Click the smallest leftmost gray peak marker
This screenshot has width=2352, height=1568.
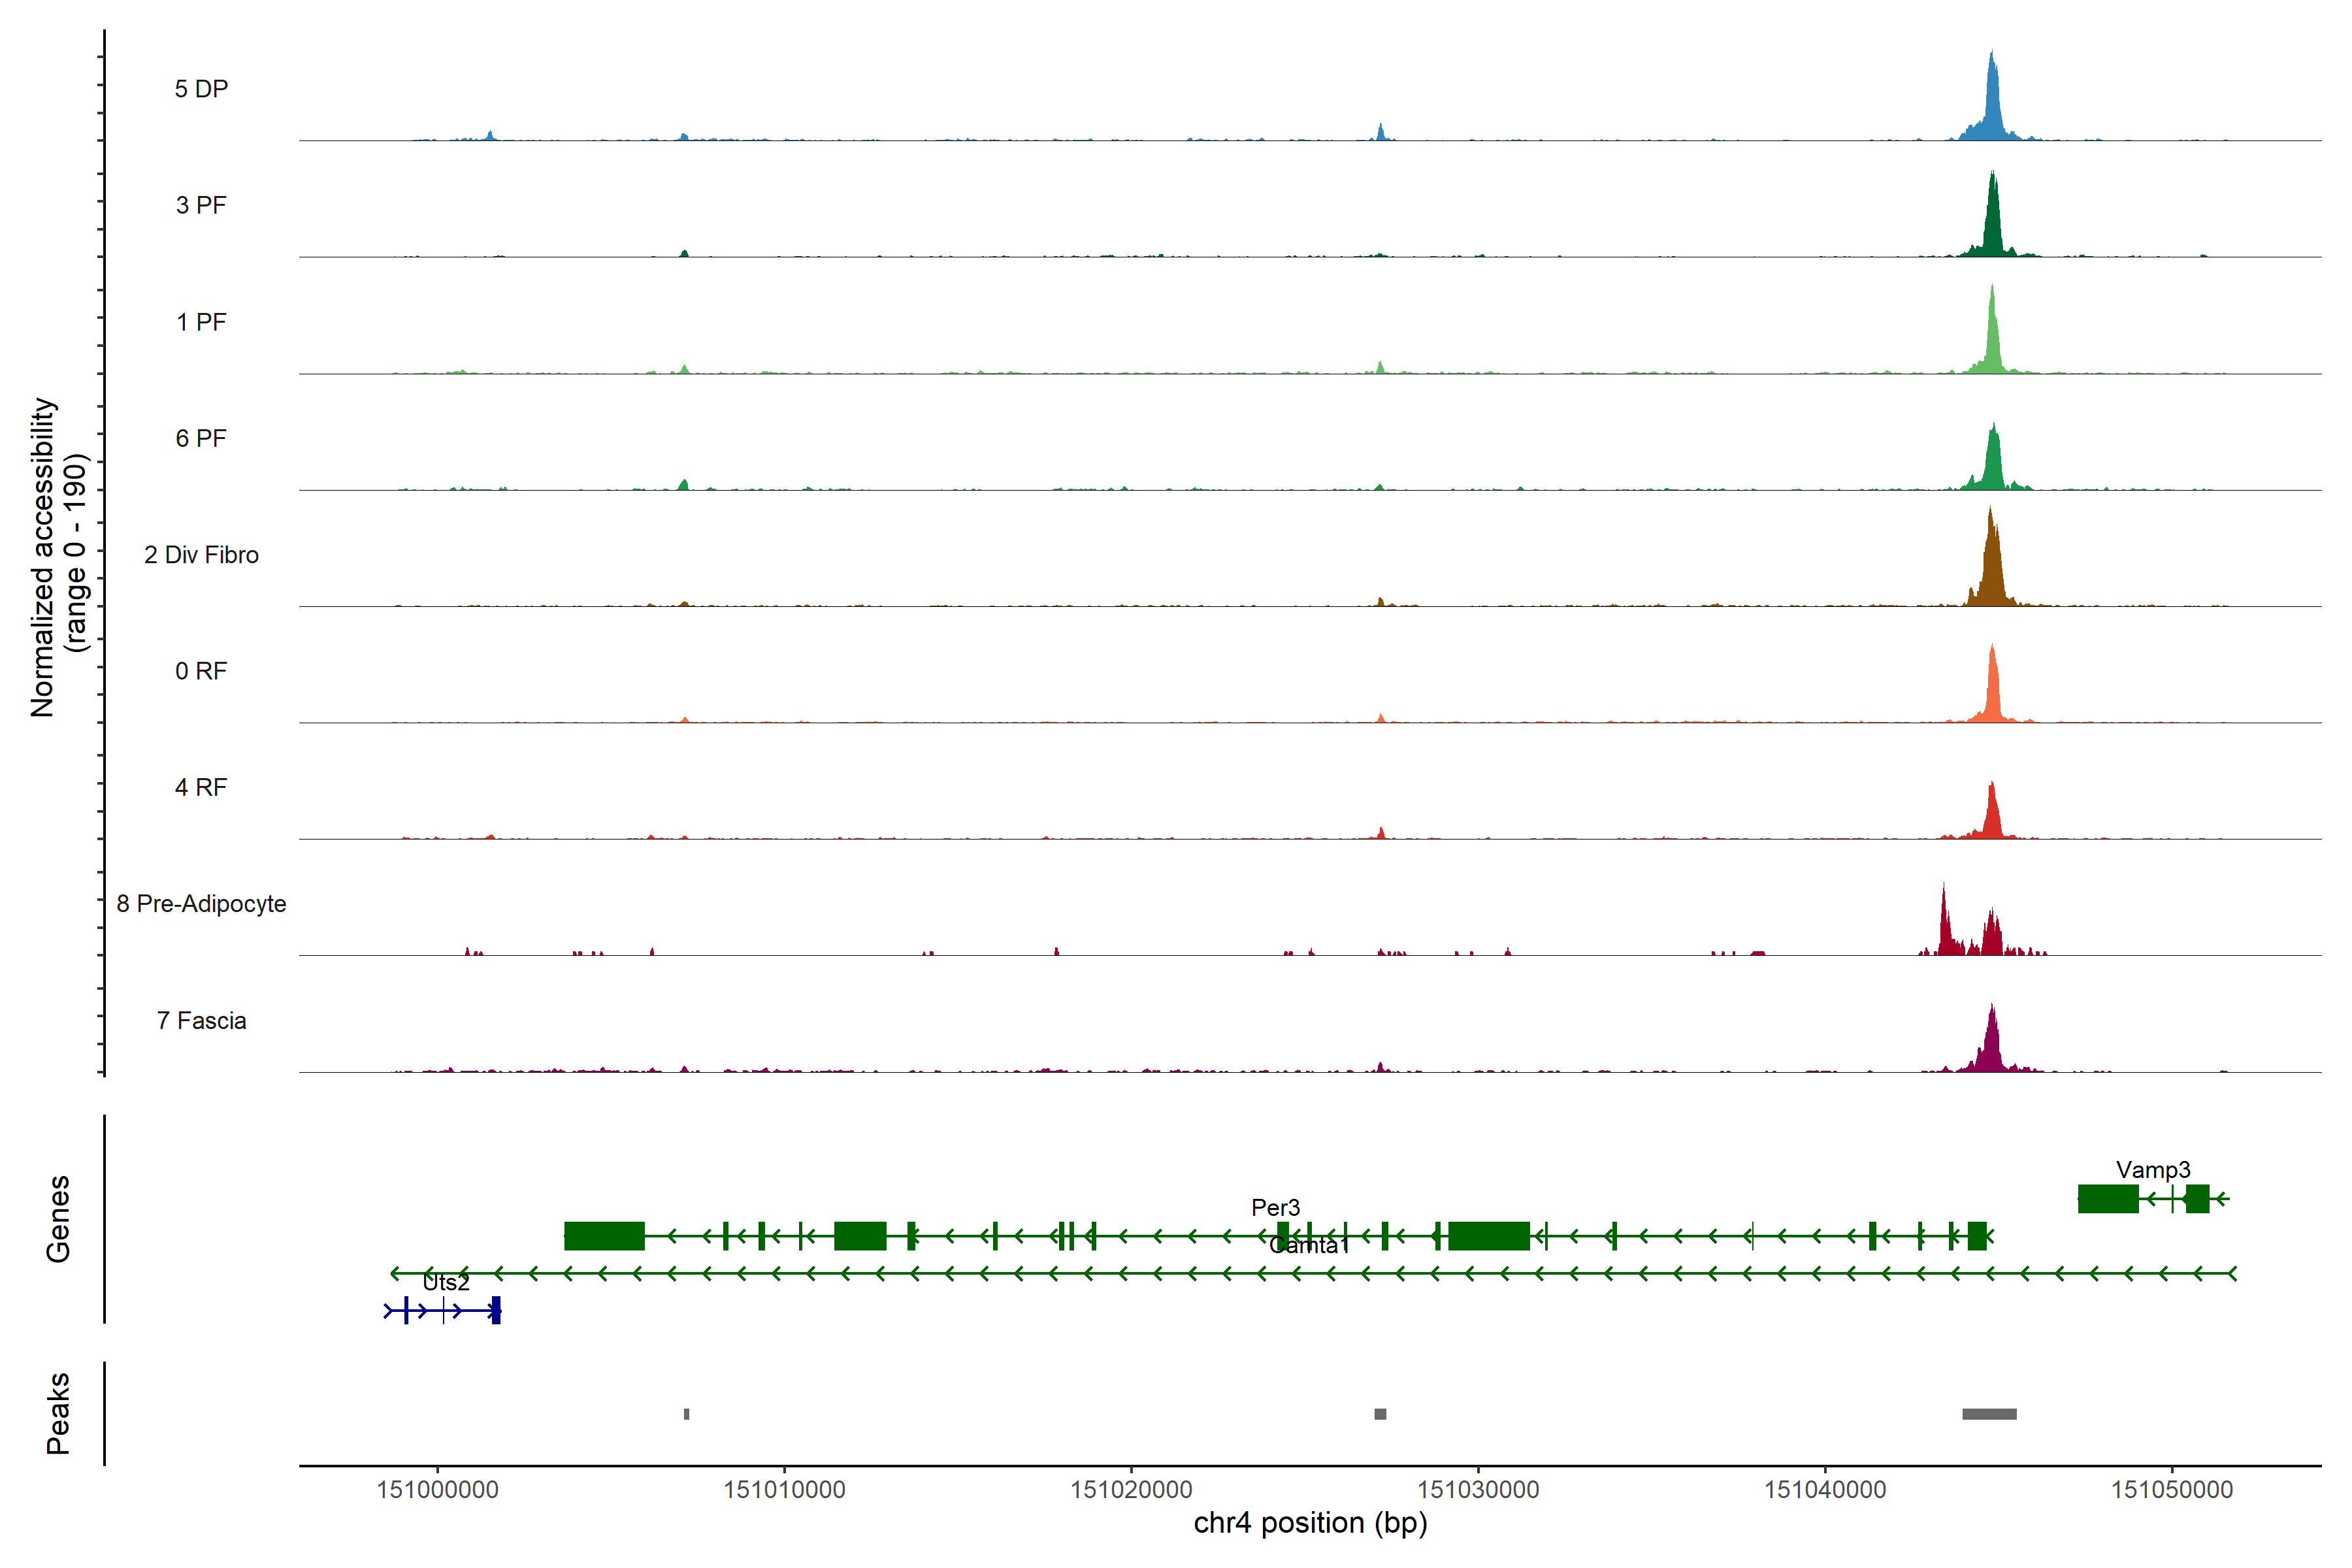click(686, 1414)
